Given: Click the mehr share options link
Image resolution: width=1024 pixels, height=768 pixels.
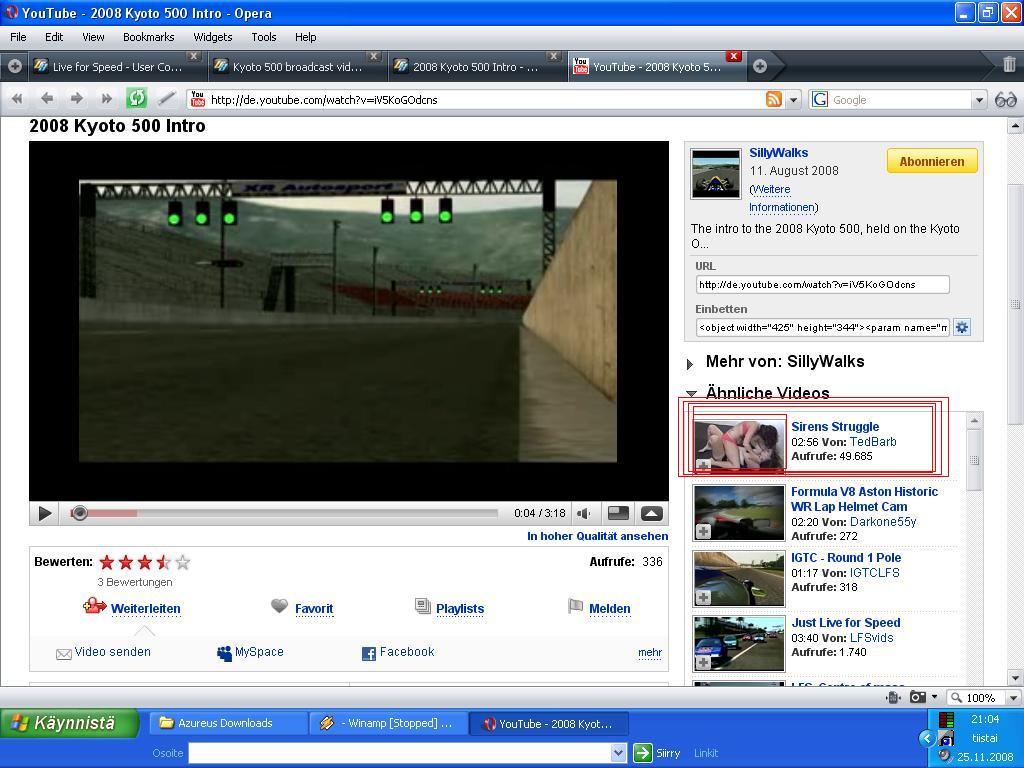Looking at the screenshot, I should pos(650,652).
